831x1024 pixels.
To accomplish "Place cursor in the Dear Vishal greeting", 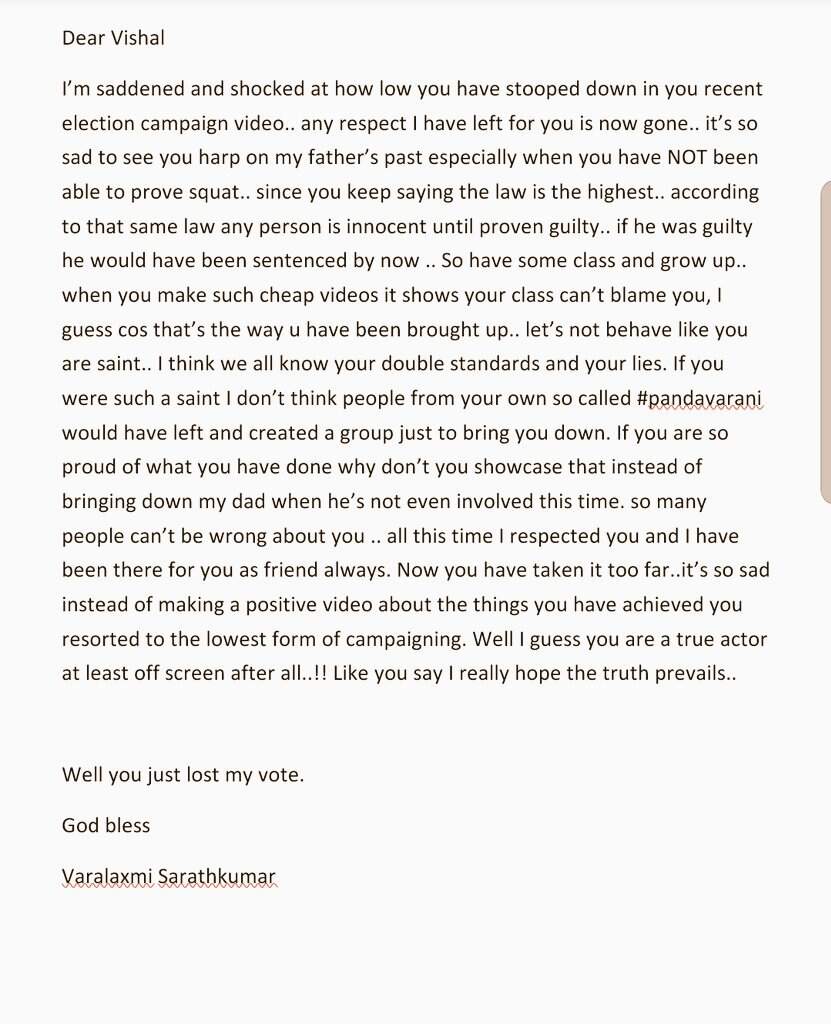I will click(x=113, y=38).
